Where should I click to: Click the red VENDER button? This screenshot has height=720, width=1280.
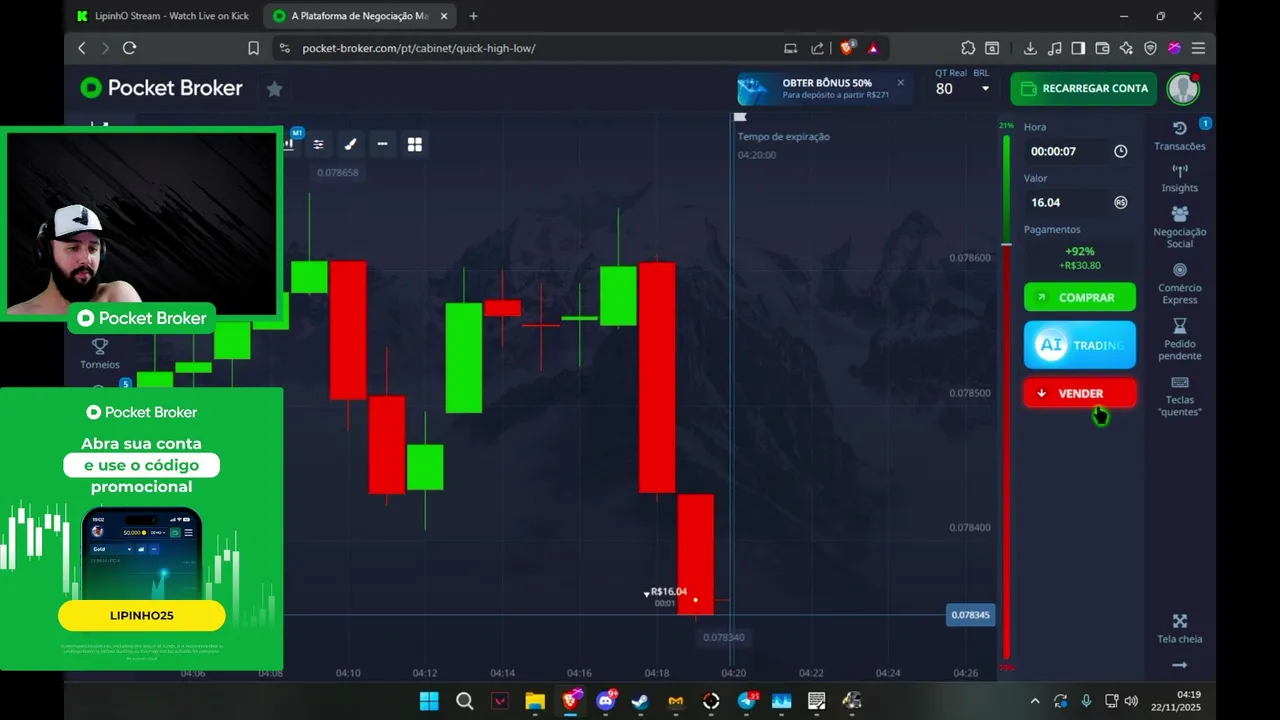click(x=1080, y=393)
